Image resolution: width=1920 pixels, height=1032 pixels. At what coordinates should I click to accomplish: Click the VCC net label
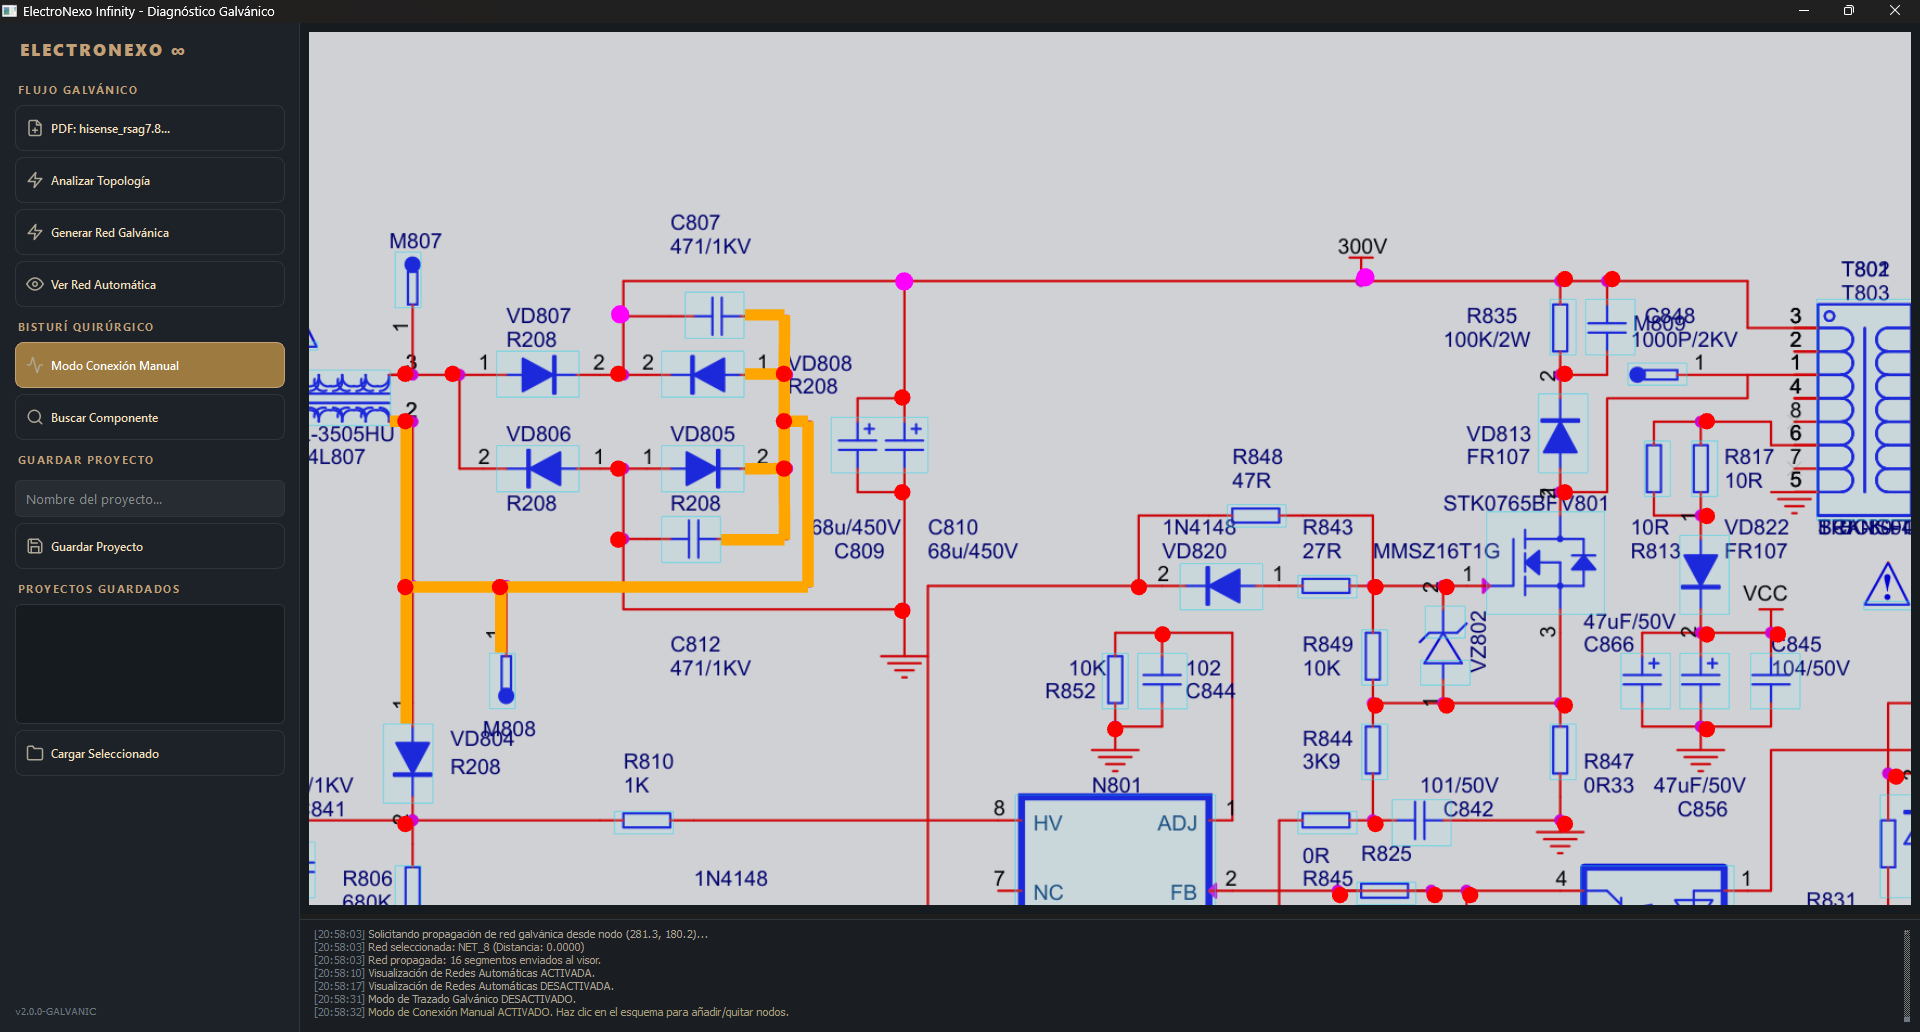[1765, 593]
